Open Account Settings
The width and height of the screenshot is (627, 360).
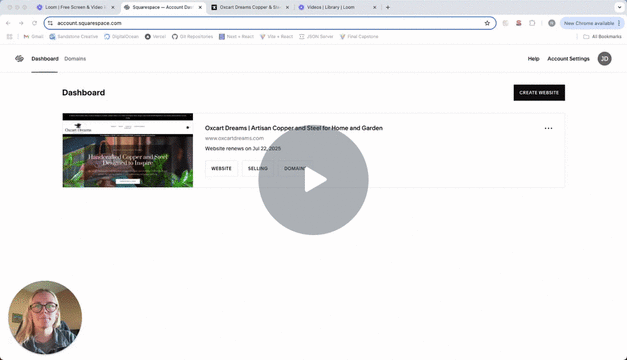[568, 59]
